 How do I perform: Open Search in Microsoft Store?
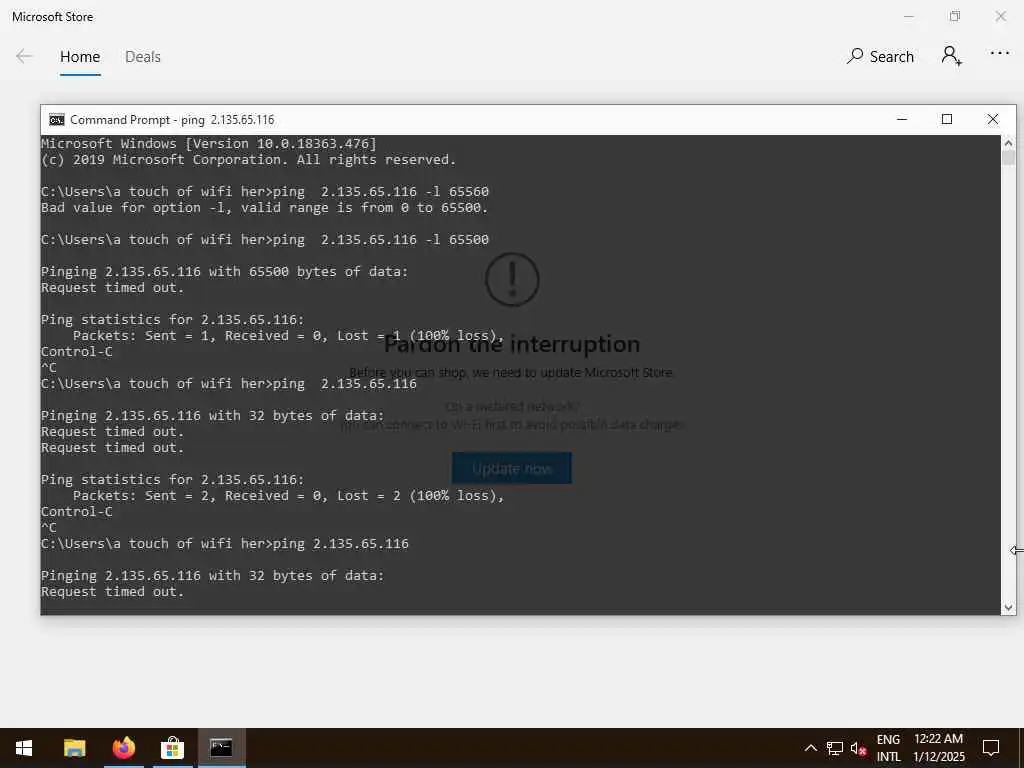880,57
